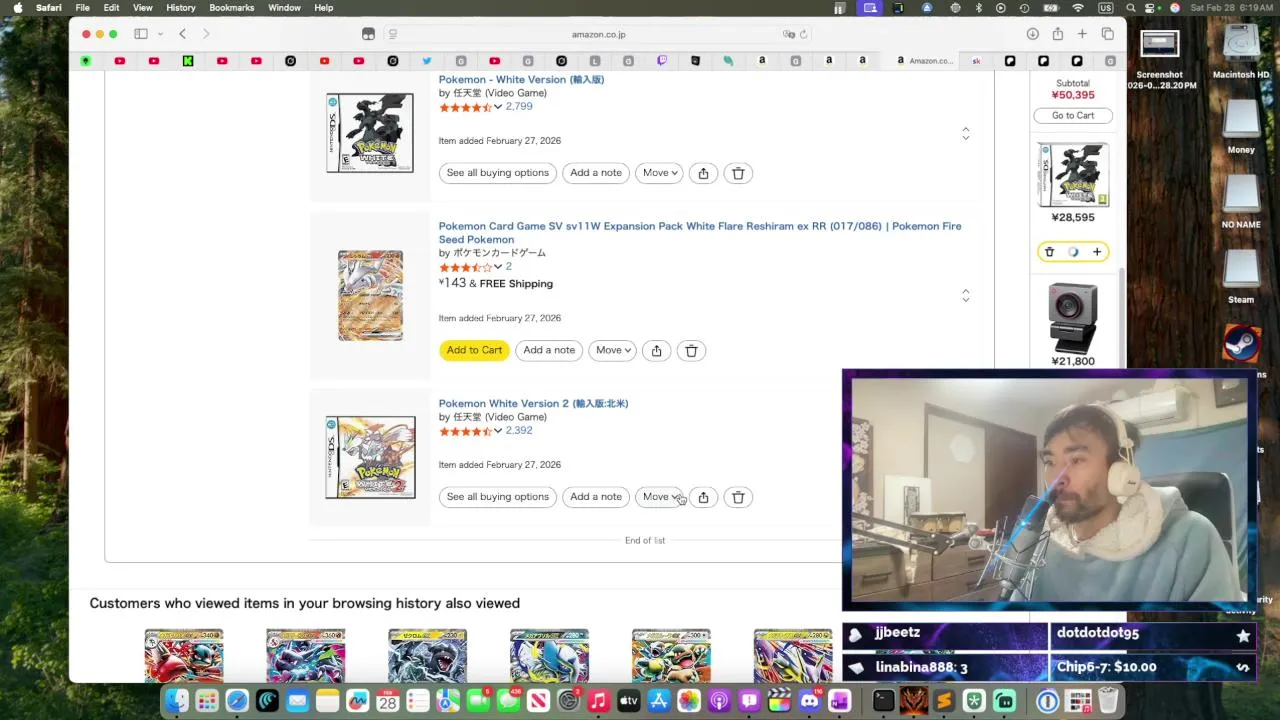Open rating breakdown chevron beside 2 reviews
This screenshot has height=720, width=1280.
tap(497, 267)
